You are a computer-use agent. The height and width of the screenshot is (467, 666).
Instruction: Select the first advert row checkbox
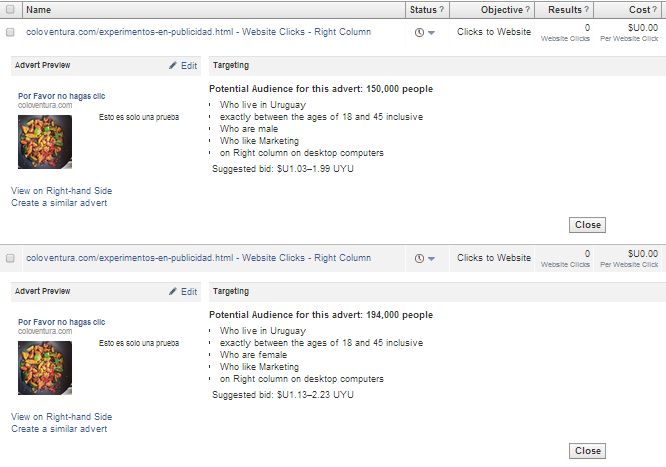tap(10, 32)
